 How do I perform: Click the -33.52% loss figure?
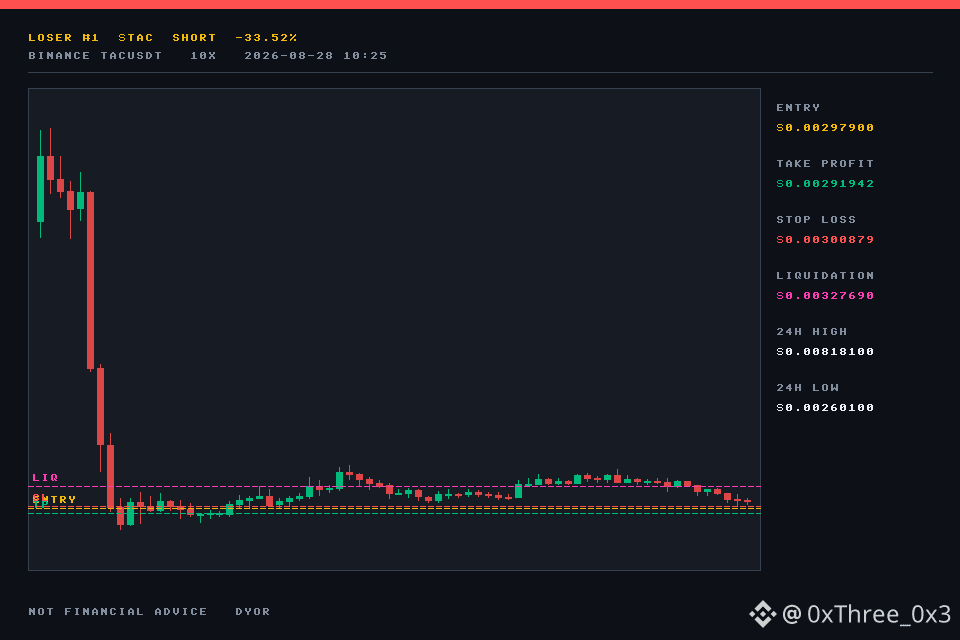coord(266,38)
